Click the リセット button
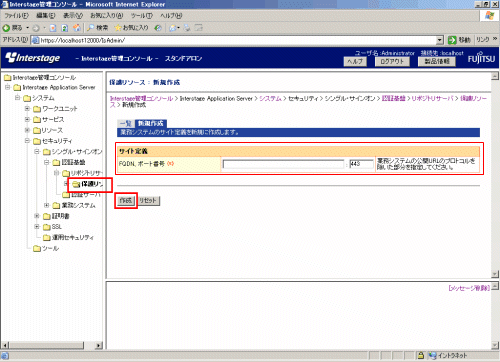Image resolution: width=500 pixels, height=362 pixels. pyautogui.click(x=148, y=201)
